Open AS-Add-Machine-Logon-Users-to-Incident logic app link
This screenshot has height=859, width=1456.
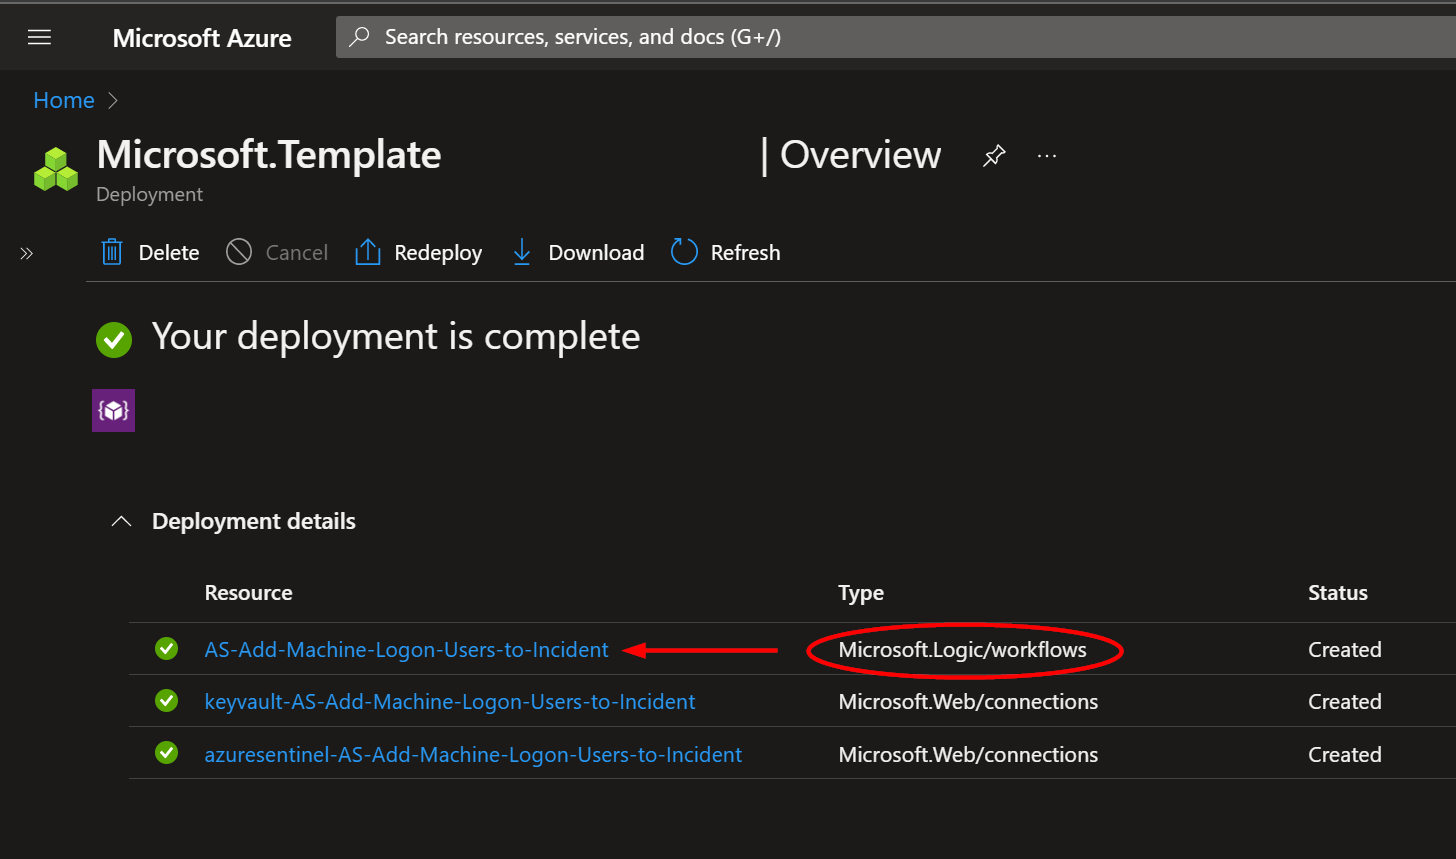point(406,650)
